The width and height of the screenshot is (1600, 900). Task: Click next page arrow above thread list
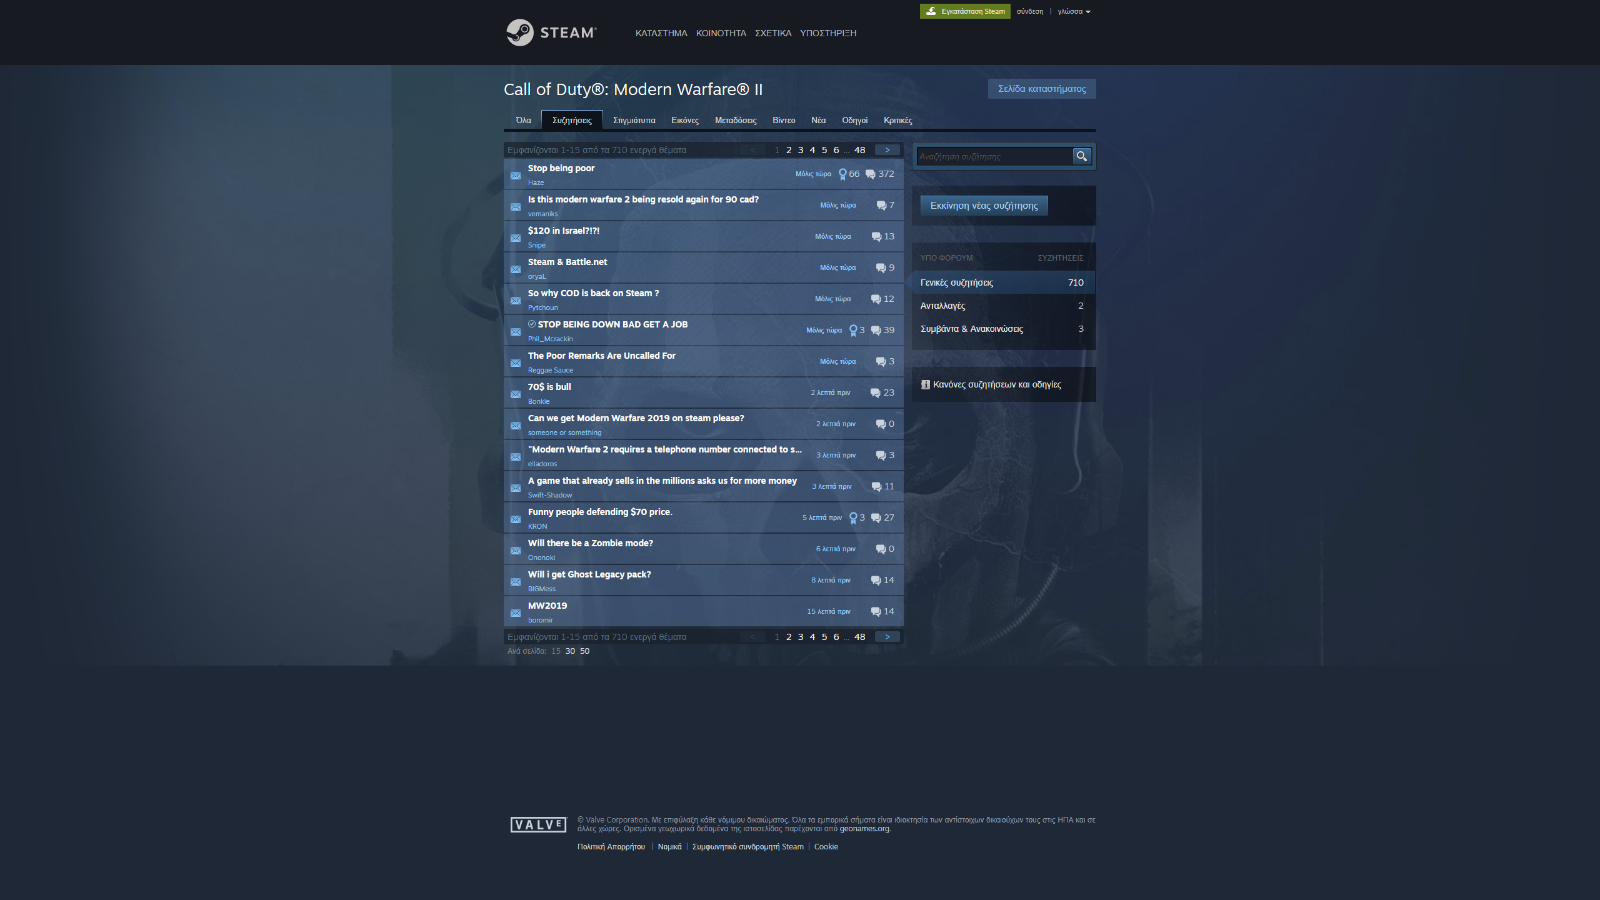887,150
